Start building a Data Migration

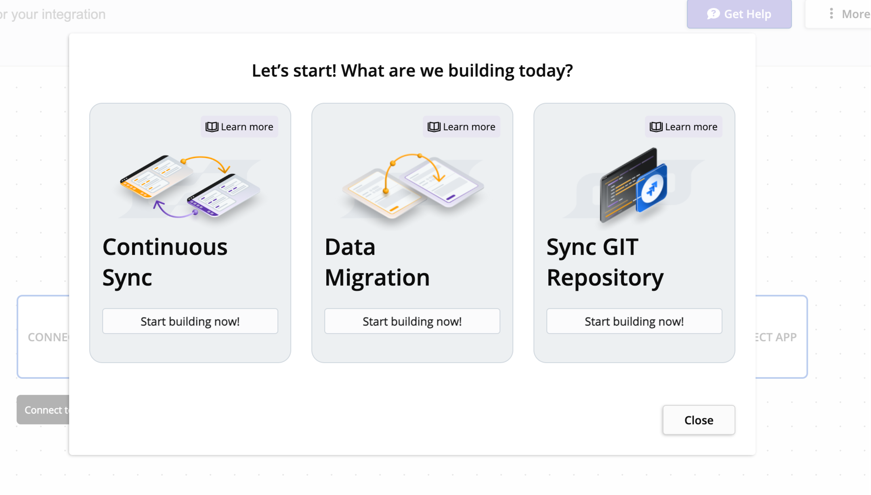(x=412, y=321)
